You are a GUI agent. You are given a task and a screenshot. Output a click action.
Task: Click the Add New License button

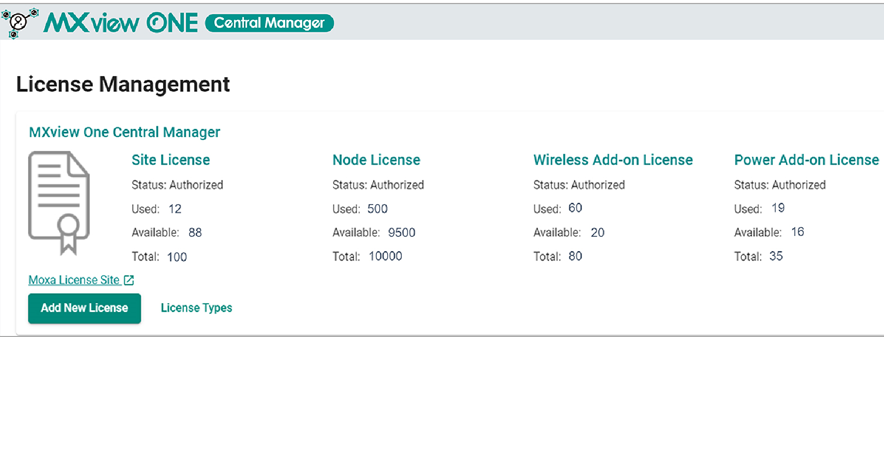(x=85, y=308)
